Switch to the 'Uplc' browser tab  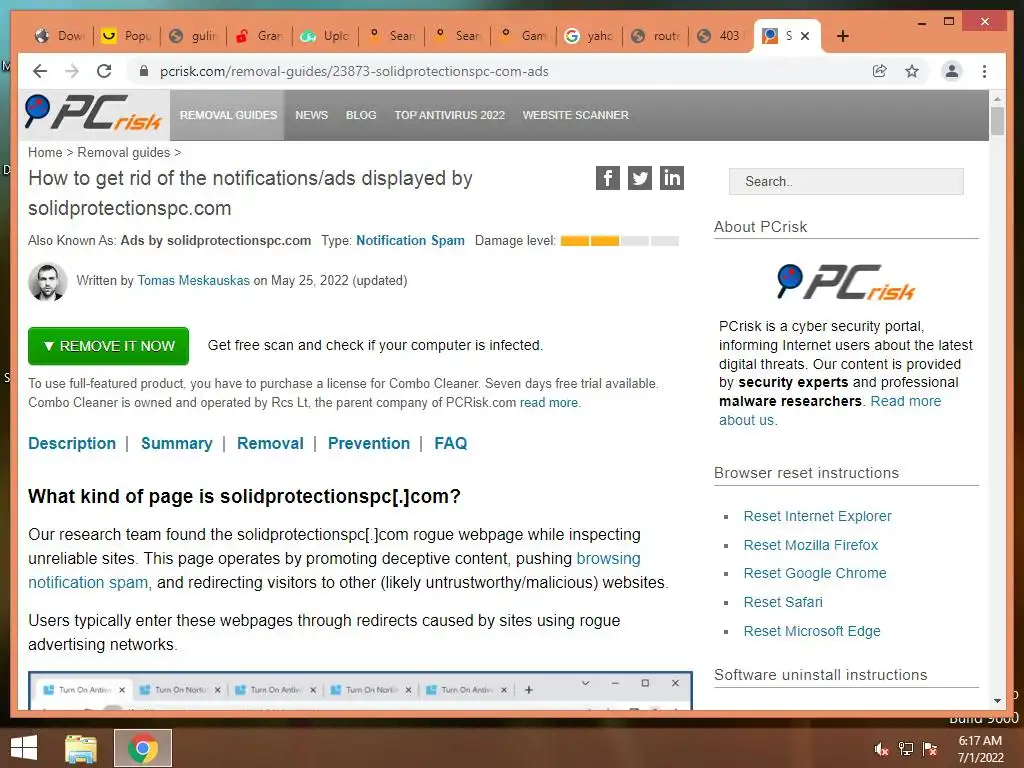(x=326, y=36)
